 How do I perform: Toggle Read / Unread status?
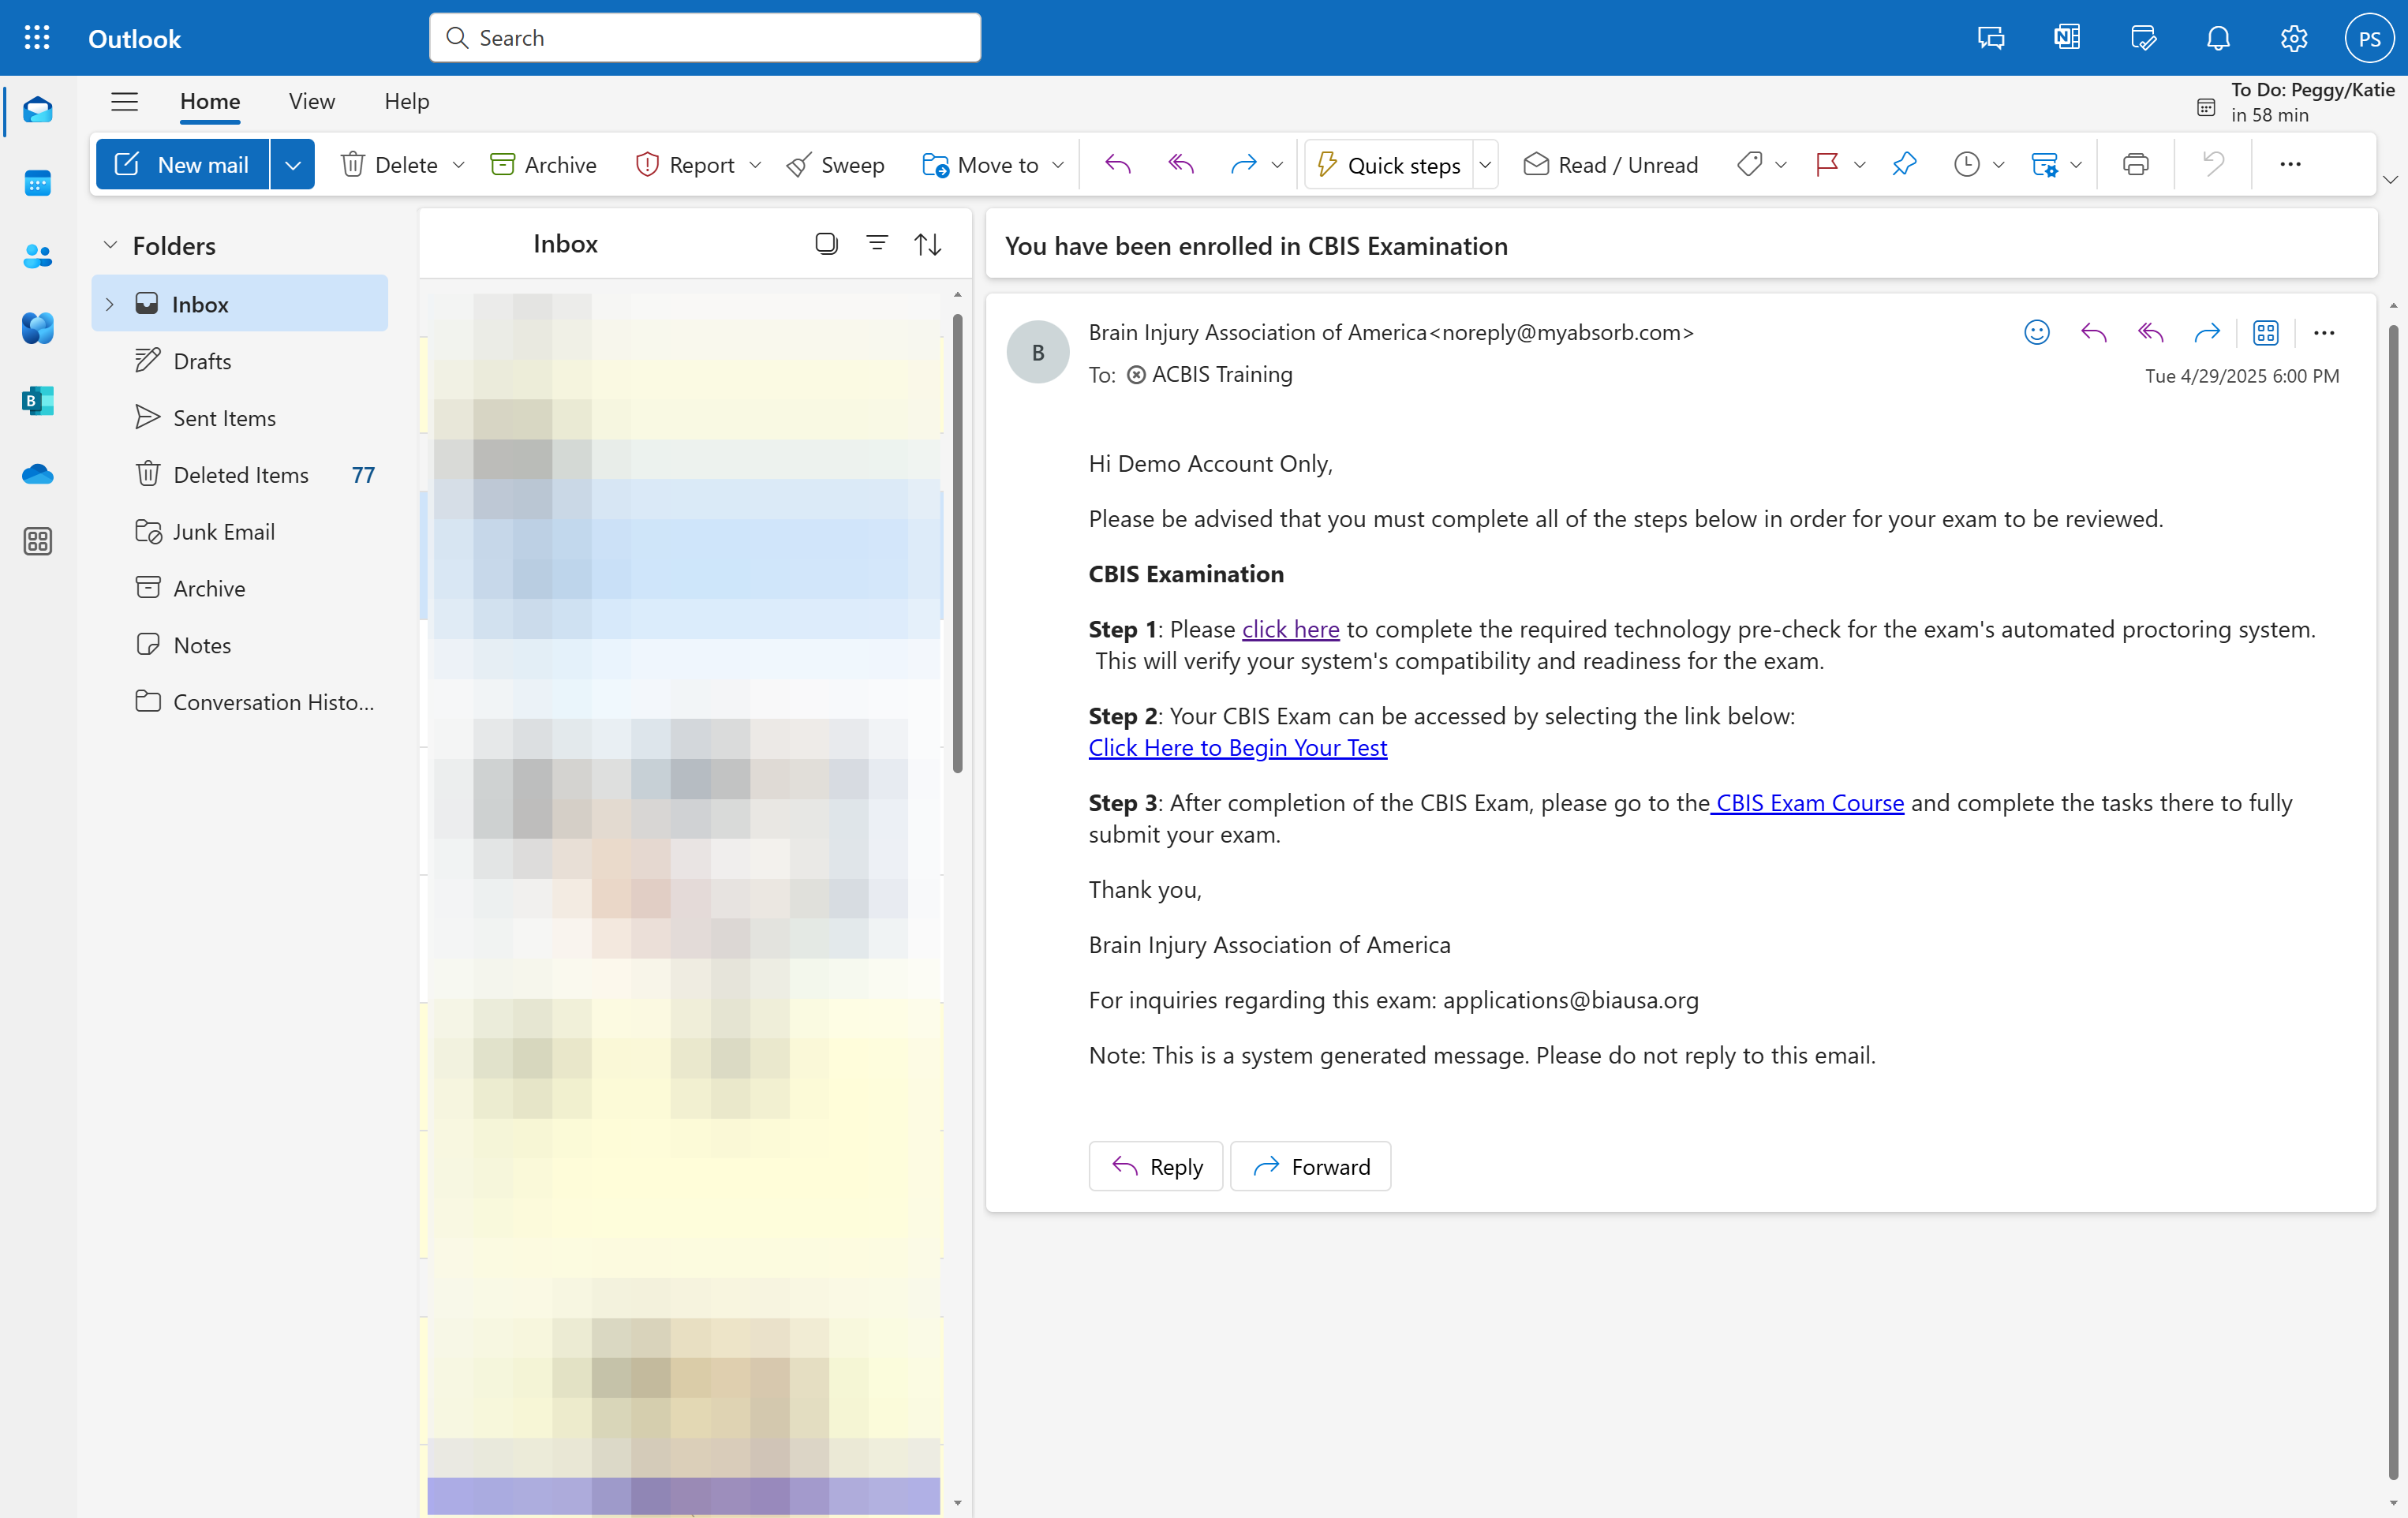click(x=1610, y=164)
